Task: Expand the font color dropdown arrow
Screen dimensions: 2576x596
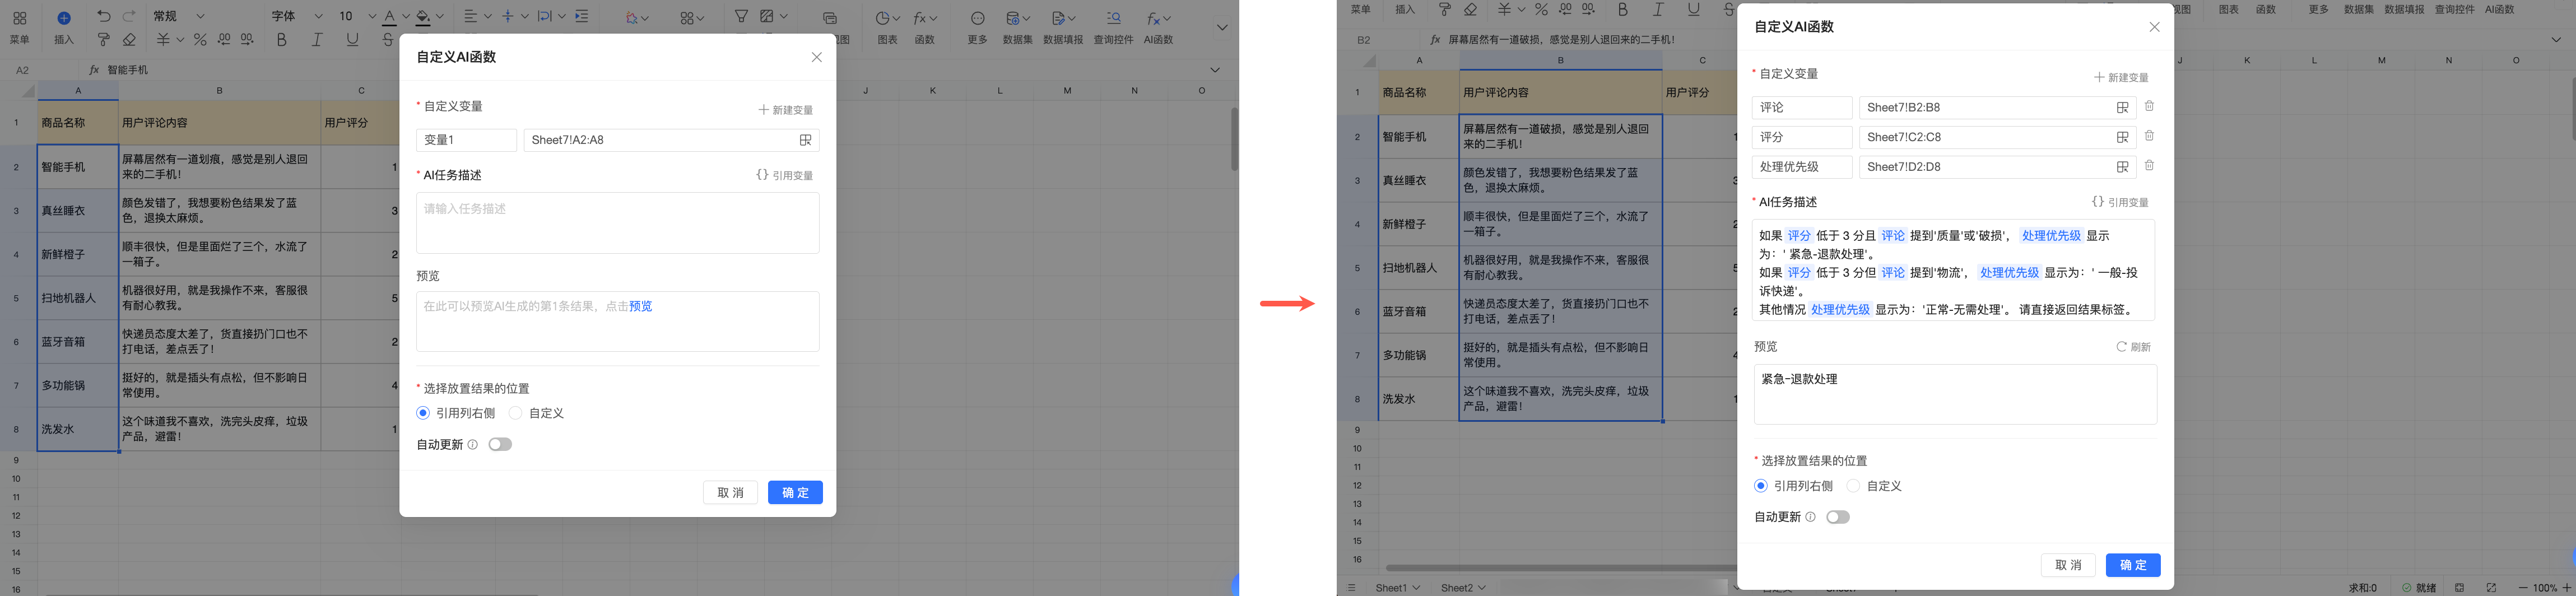Action: pyautogui.click(x=406, y=17)
